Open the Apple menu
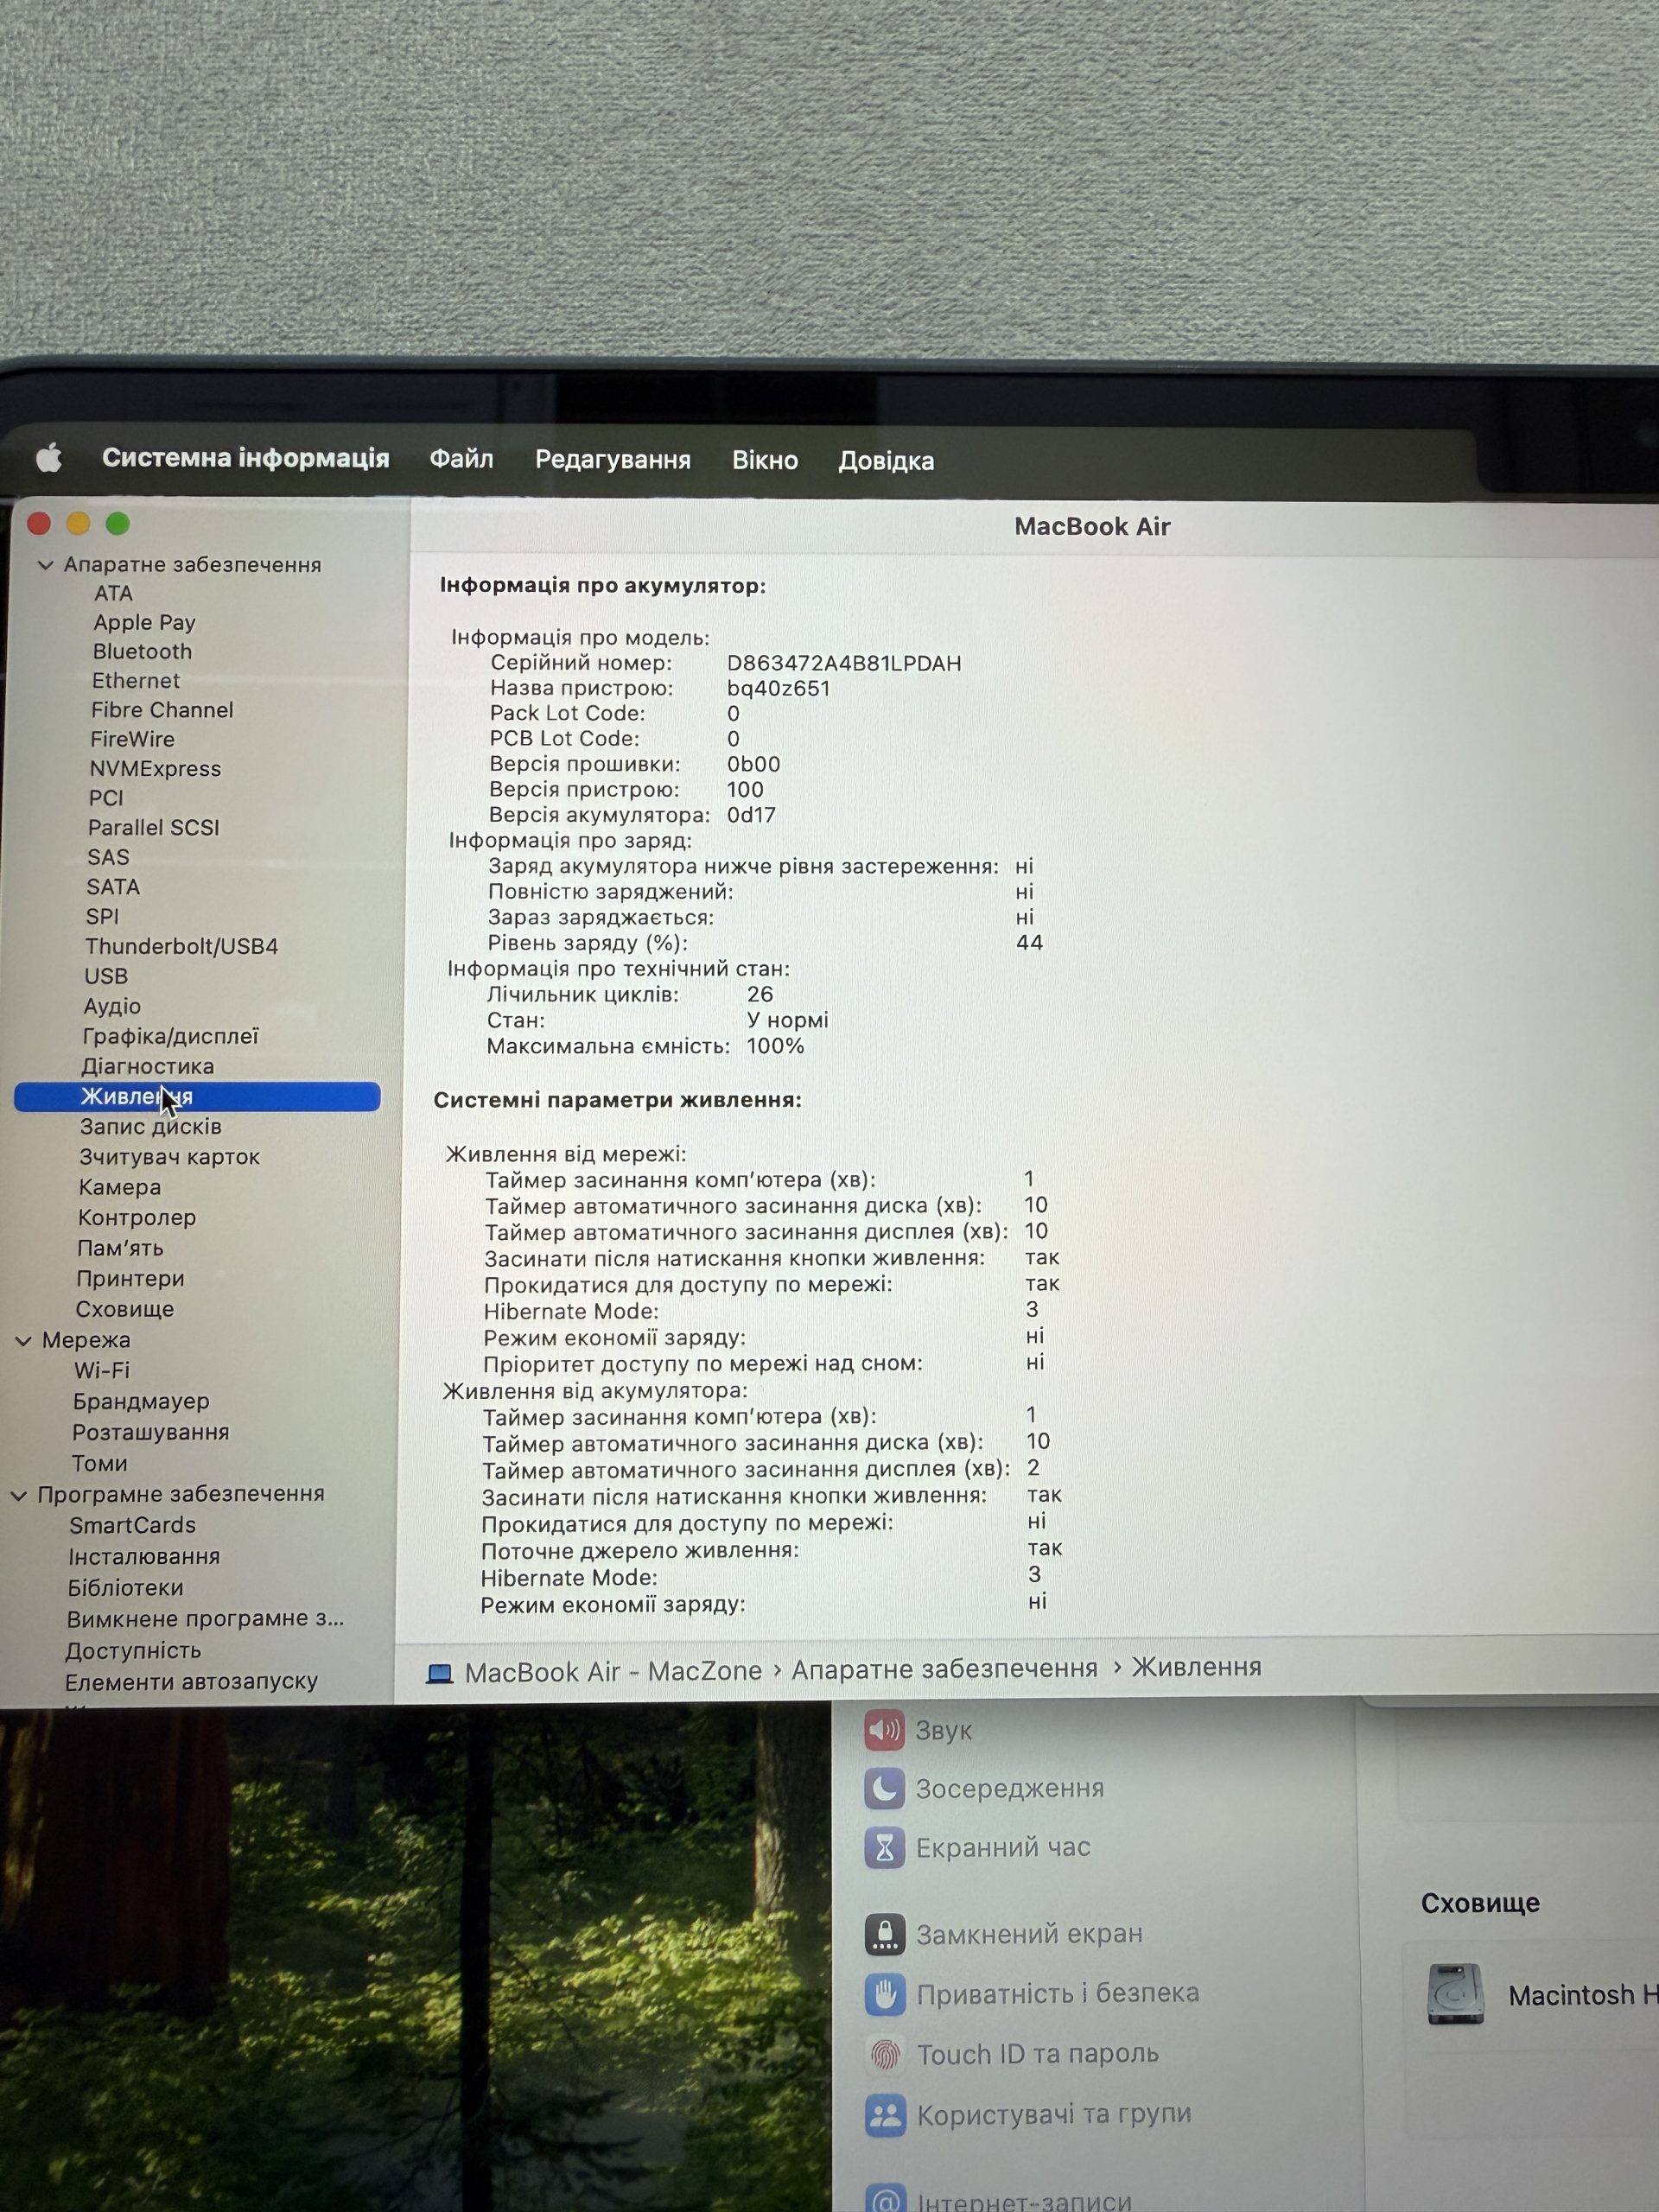Image resolution: width=1659 pixels, height=2212 pixels. pos(49,458)
